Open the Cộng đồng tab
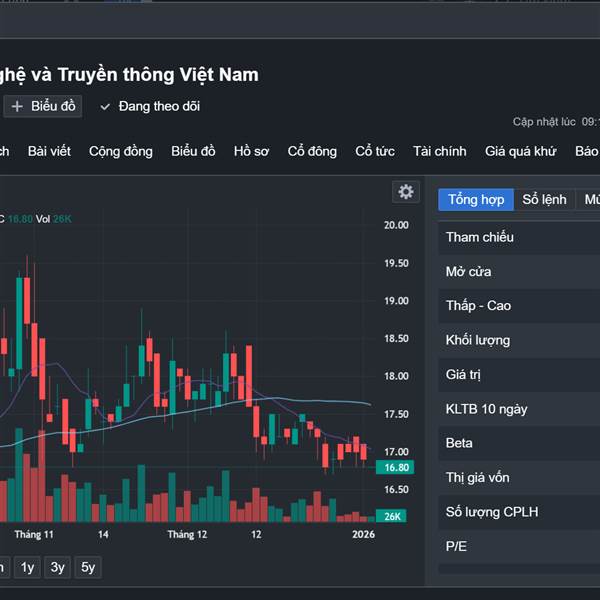The height and width of the screenshot is (600, 600). click(121, 152)
